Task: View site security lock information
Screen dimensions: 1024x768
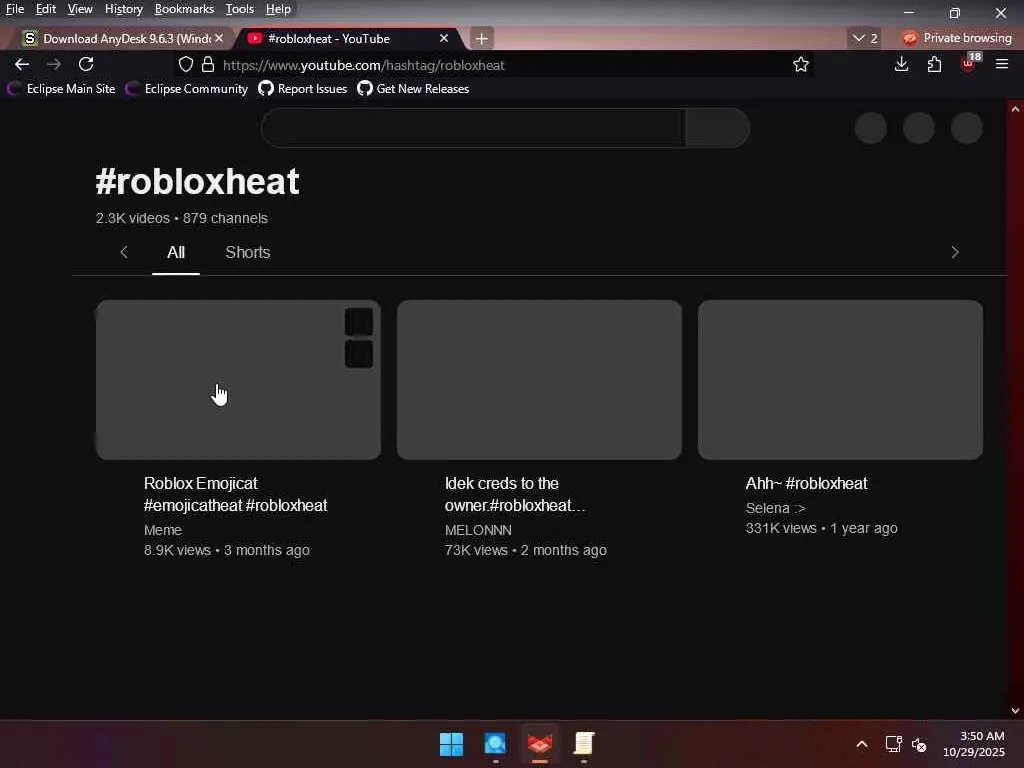Action: click(x=208, y=65)
